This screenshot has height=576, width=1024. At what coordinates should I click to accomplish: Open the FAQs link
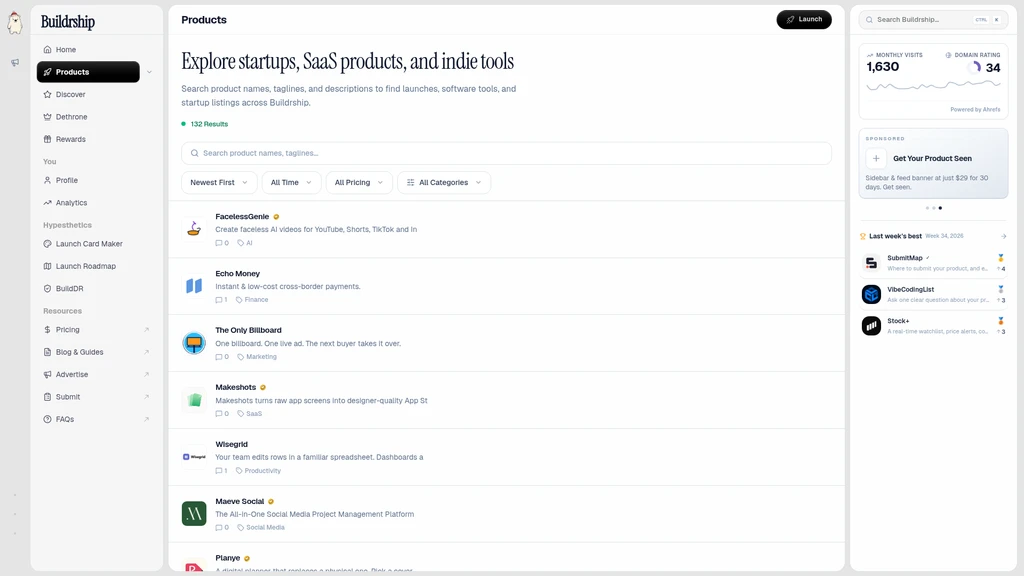point(65,419)
